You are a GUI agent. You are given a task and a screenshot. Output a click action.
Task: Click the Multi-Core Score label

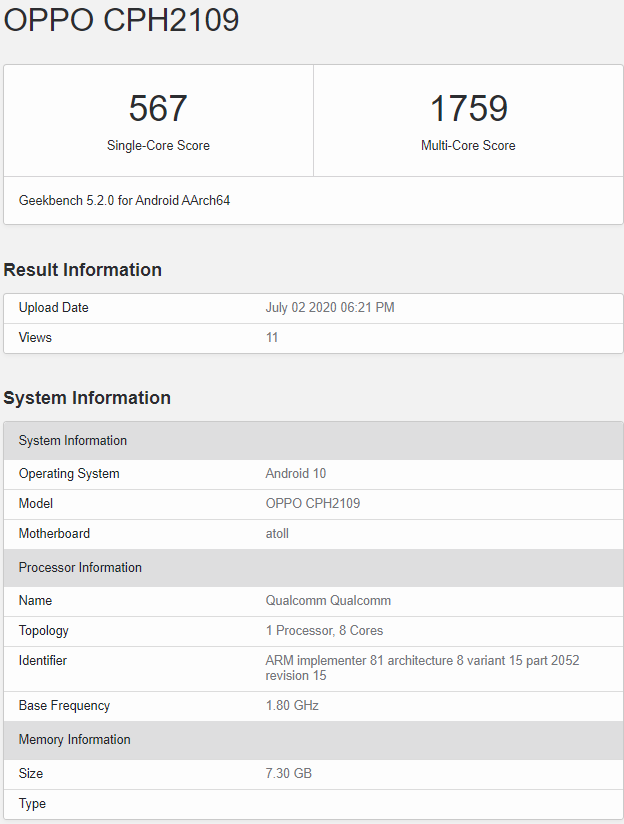click(468, 146)
